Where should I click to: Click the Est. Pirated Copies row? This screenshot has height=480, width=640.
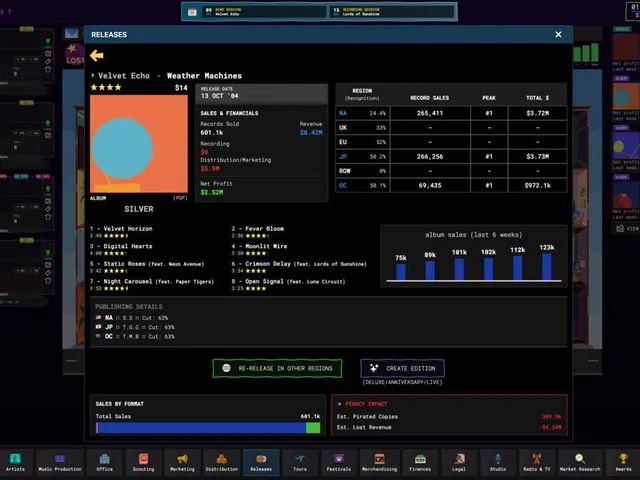click(x=449, y=417)
